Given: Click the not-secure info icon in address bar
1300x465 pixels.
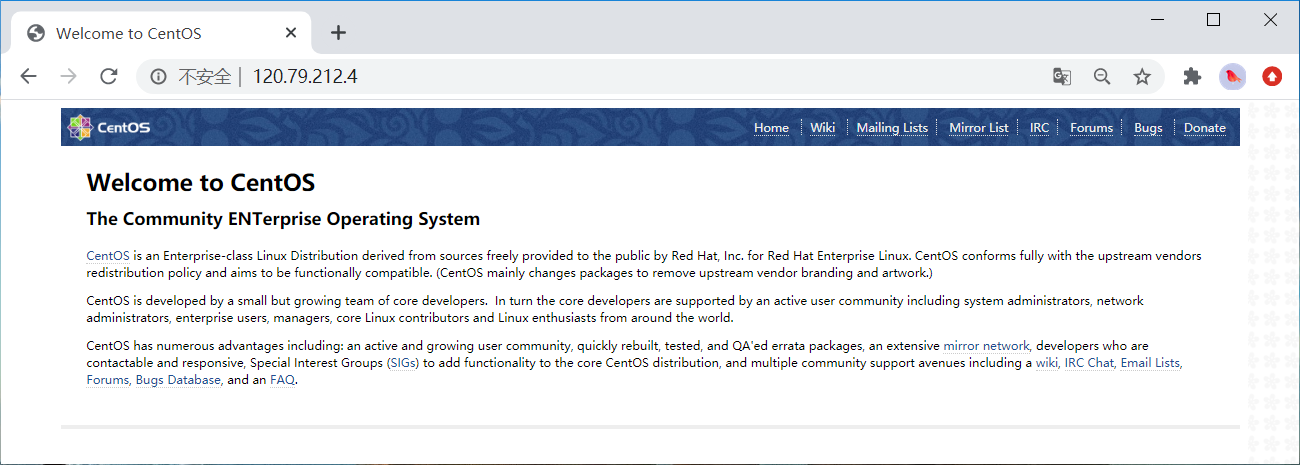Looking at the screenshot, I should pos(158,76).
